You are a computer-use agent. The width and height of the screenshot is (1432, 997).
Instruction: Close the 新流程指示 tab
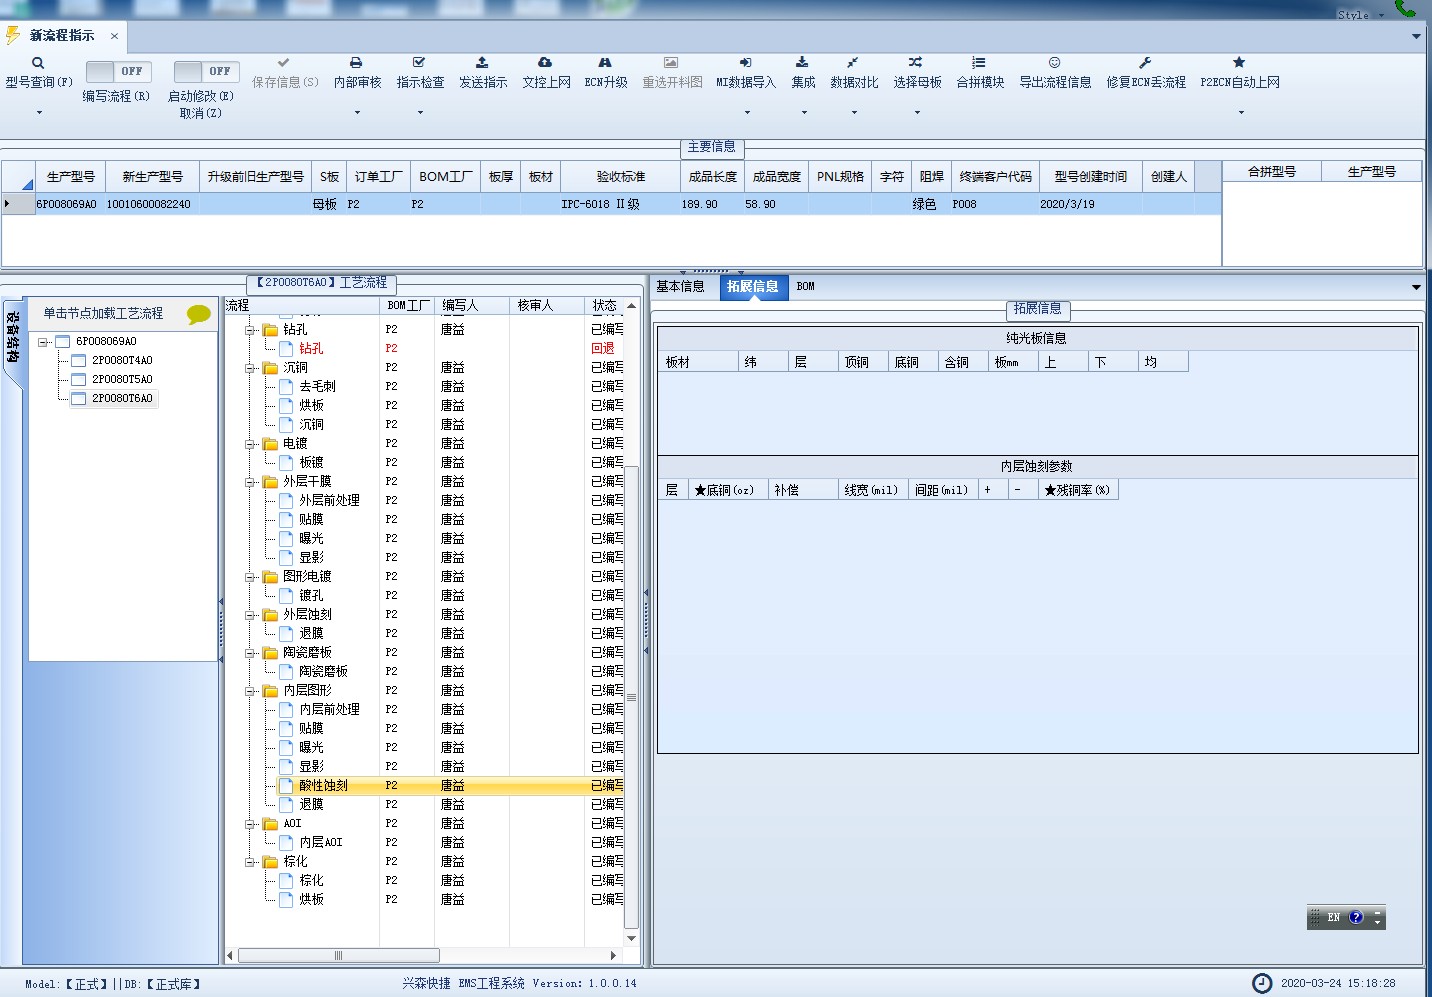114,36
